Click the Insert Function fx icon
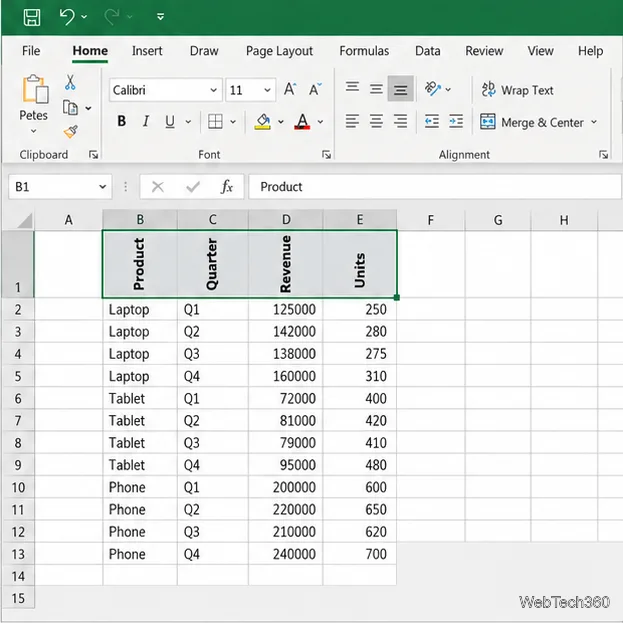The width and height of the screenshot is (623, 623). pos(227,187)
